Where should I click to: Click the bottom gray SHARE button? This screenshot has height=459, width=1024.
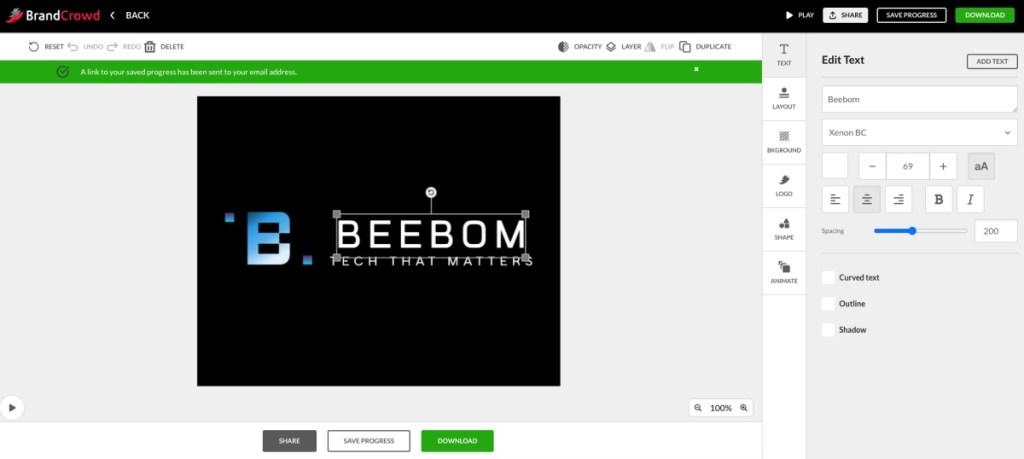pyautogui.click(x=289, y=441)
